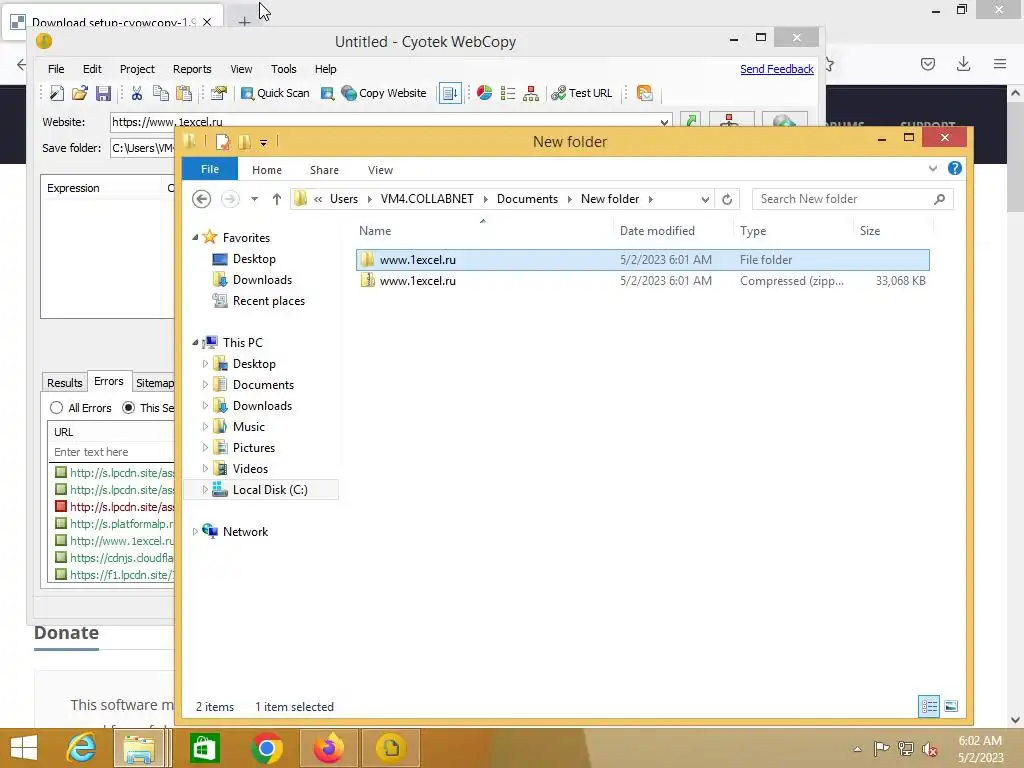Click the Paste clipboard icon in WebCopy toolbar
Screen dimensions: 1024x768
coord(184,93)
